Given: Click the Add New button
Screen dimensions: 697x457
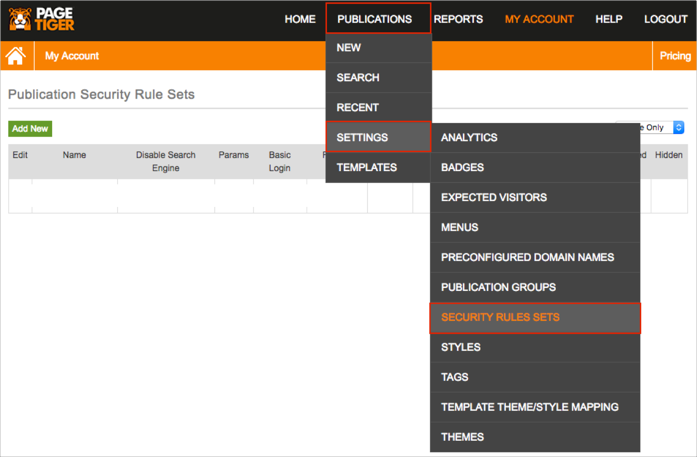Looking at the screenshot, I should 30,129.
